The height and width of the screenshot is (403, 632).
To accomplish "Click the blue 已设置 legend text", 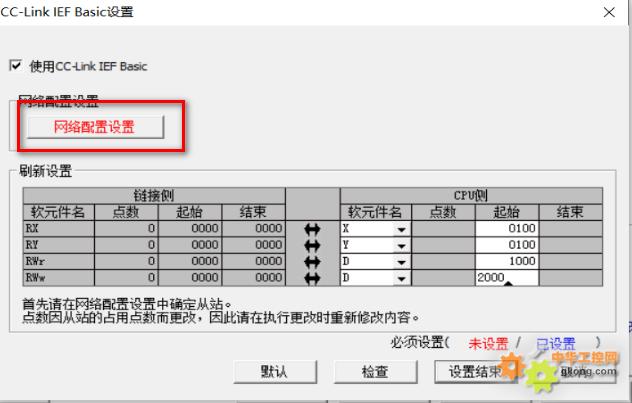I will coord(555,344).
